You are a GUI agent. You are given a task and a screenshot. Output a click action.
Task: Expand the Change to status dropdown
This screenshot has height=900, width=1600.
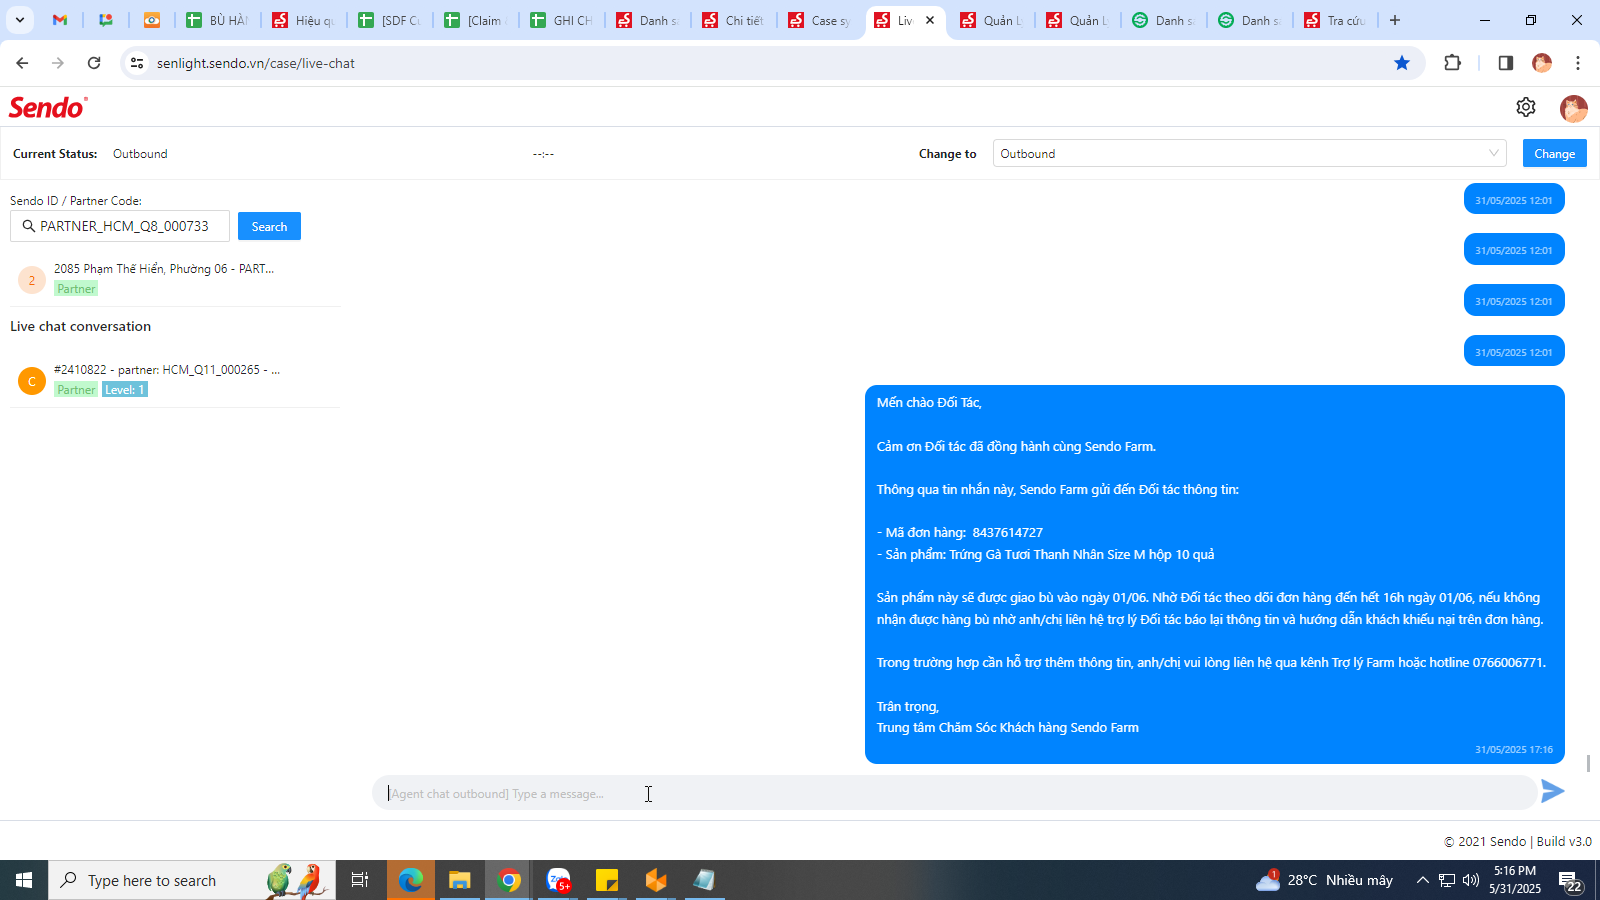(1250, 153)
